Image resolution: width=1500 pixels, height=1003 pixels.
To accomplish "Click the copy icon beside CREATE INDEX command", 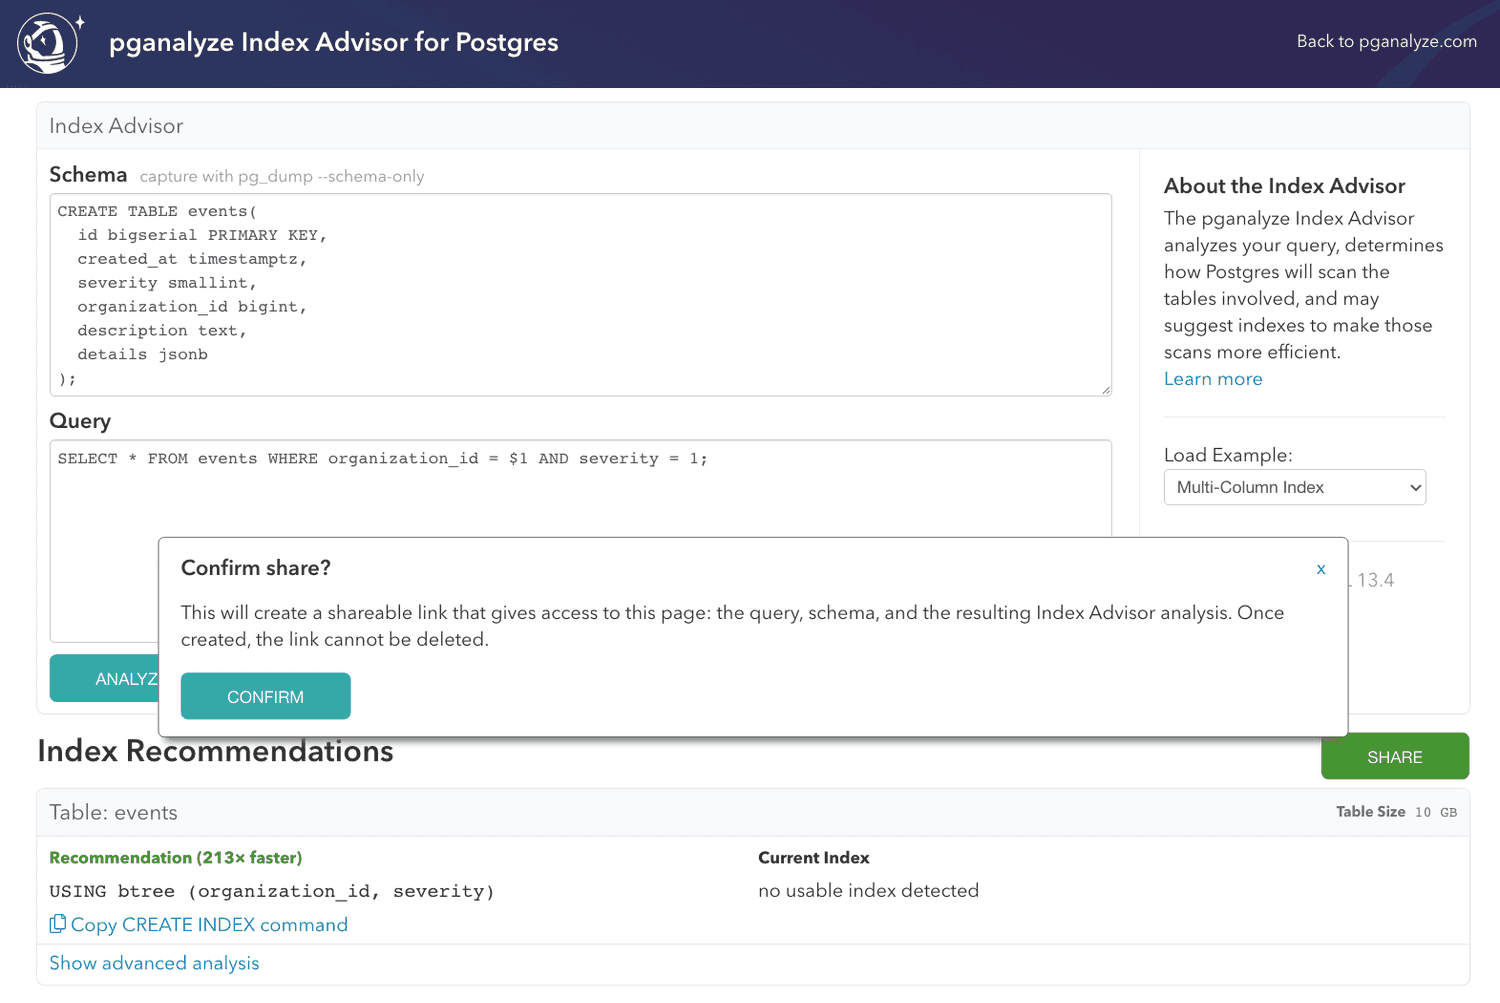I will coord(59,924).
